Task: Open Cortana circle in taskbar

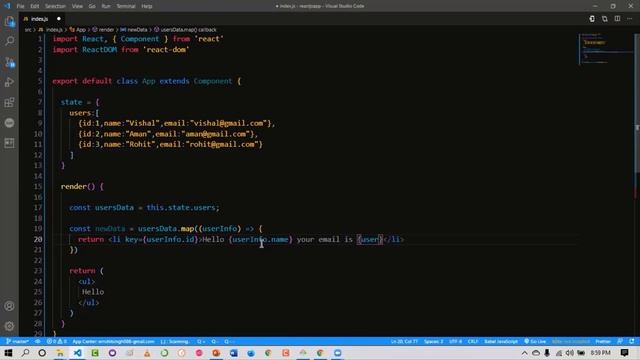Action: coord(42,353)
